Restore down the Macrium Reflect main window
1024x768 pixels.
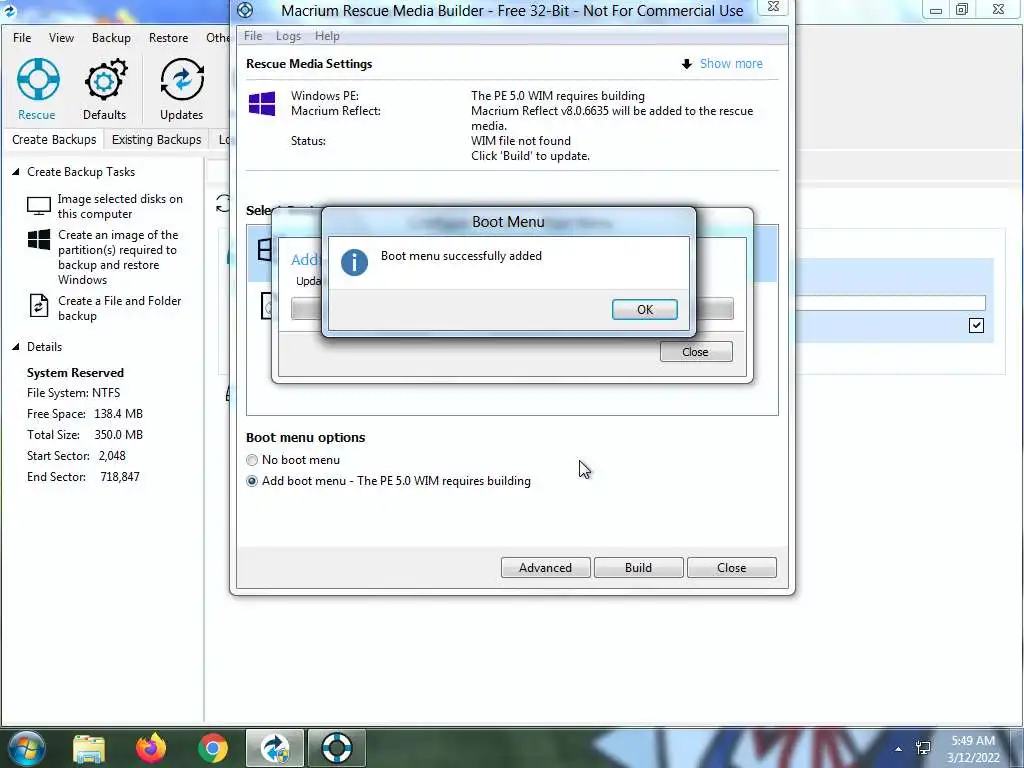[x=962, y=10]
